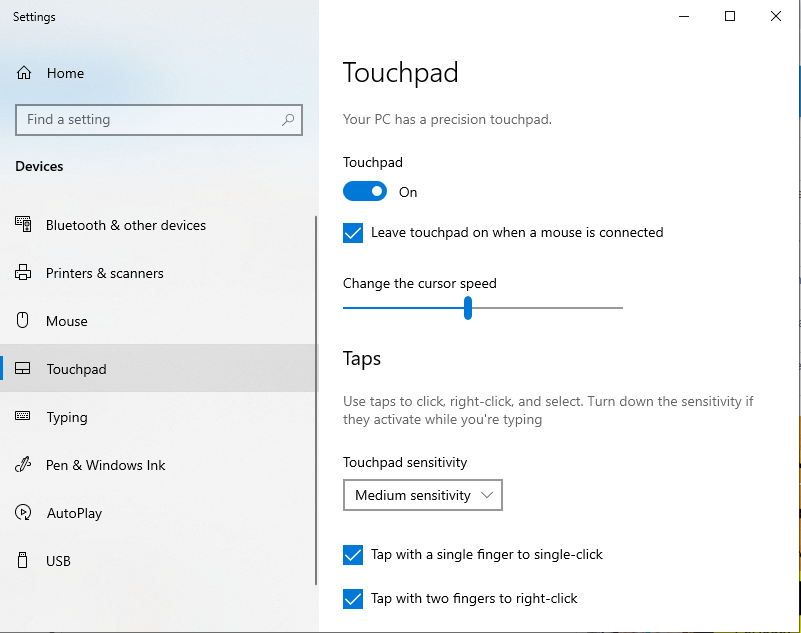
Task: Go to Bluetooth & other devices page
Action: point(125,225)
